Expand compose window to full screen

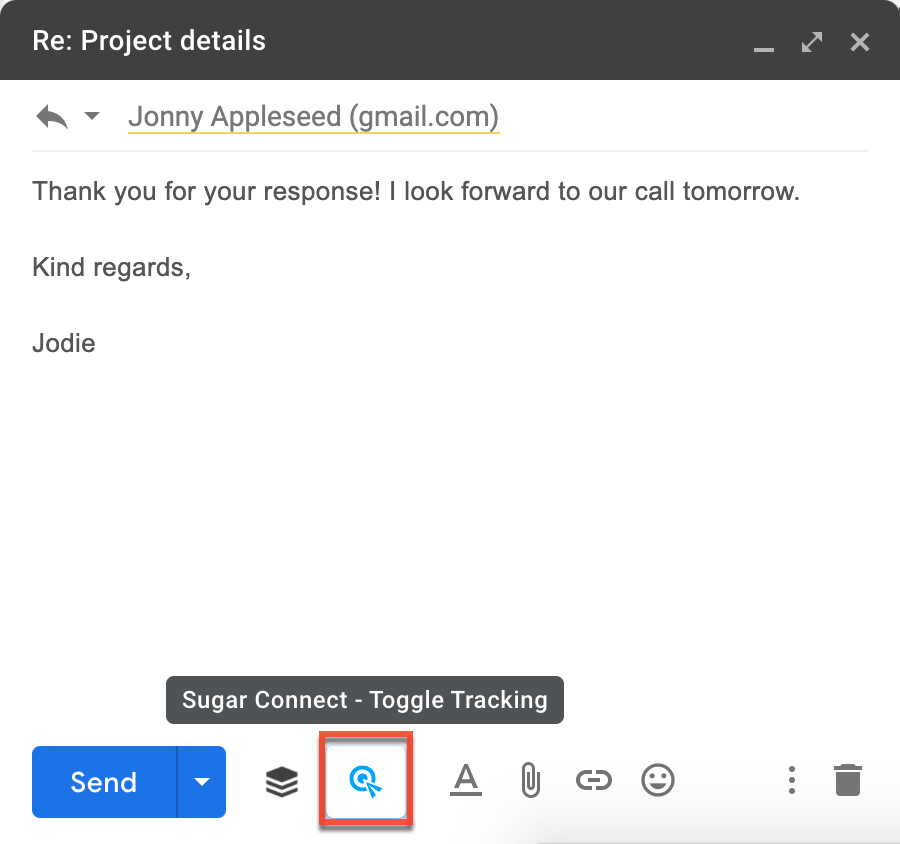(812, 42)
